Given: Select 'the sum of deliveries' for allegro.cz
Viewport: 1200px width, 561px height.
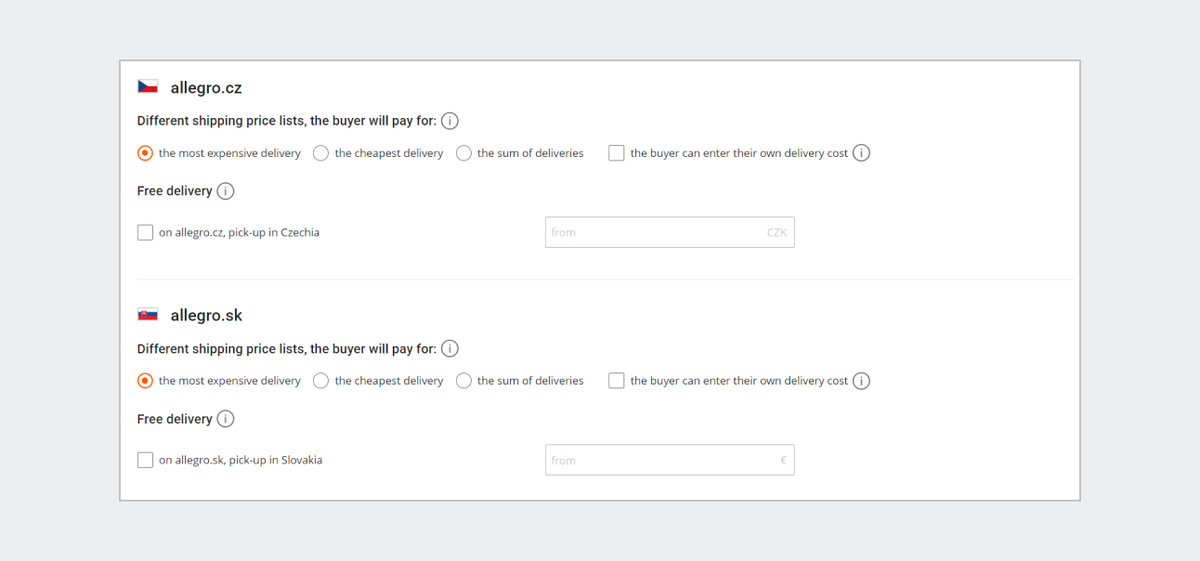Looking at the screenshot, I should [x=464, y=153].
